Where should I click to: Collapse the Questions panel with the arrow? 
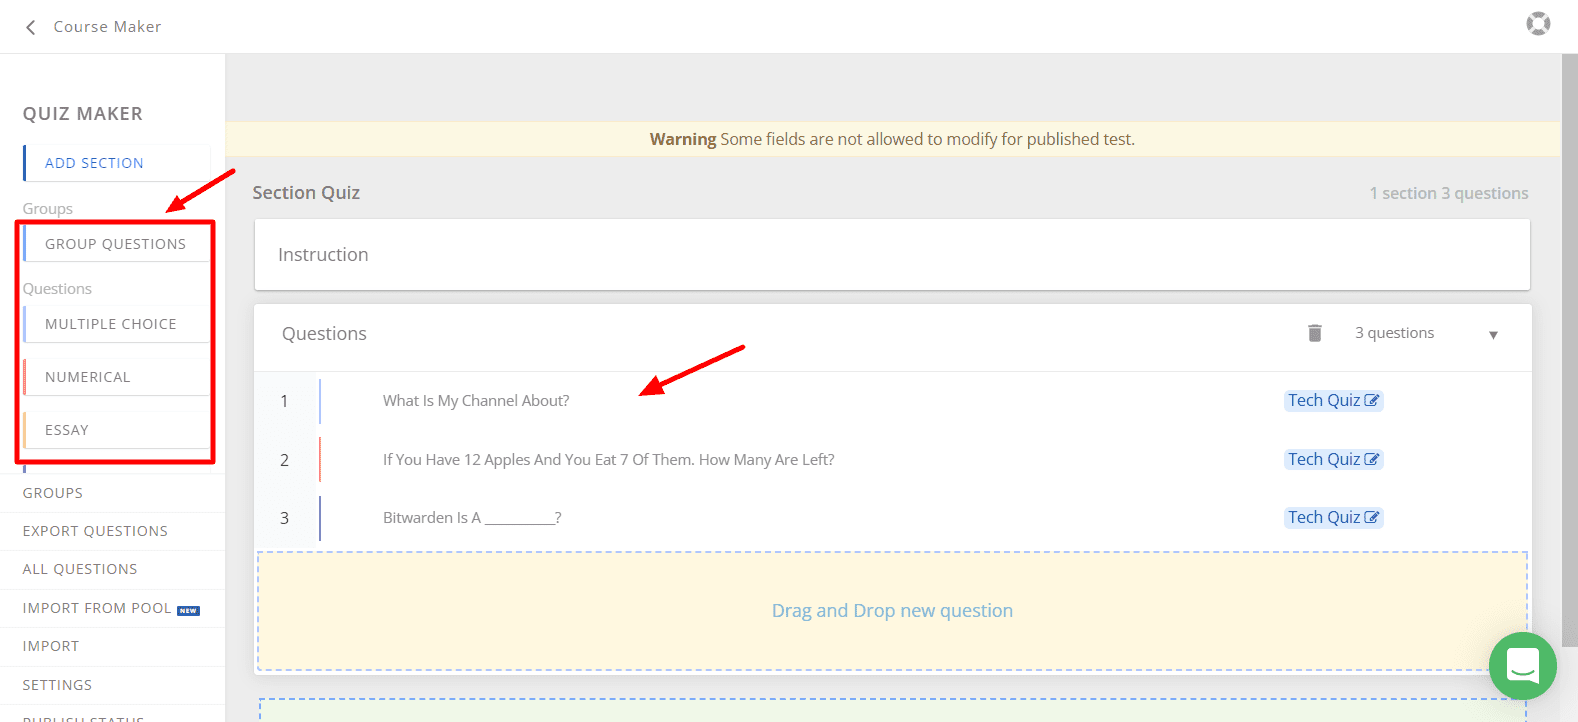click(1493, 335)
